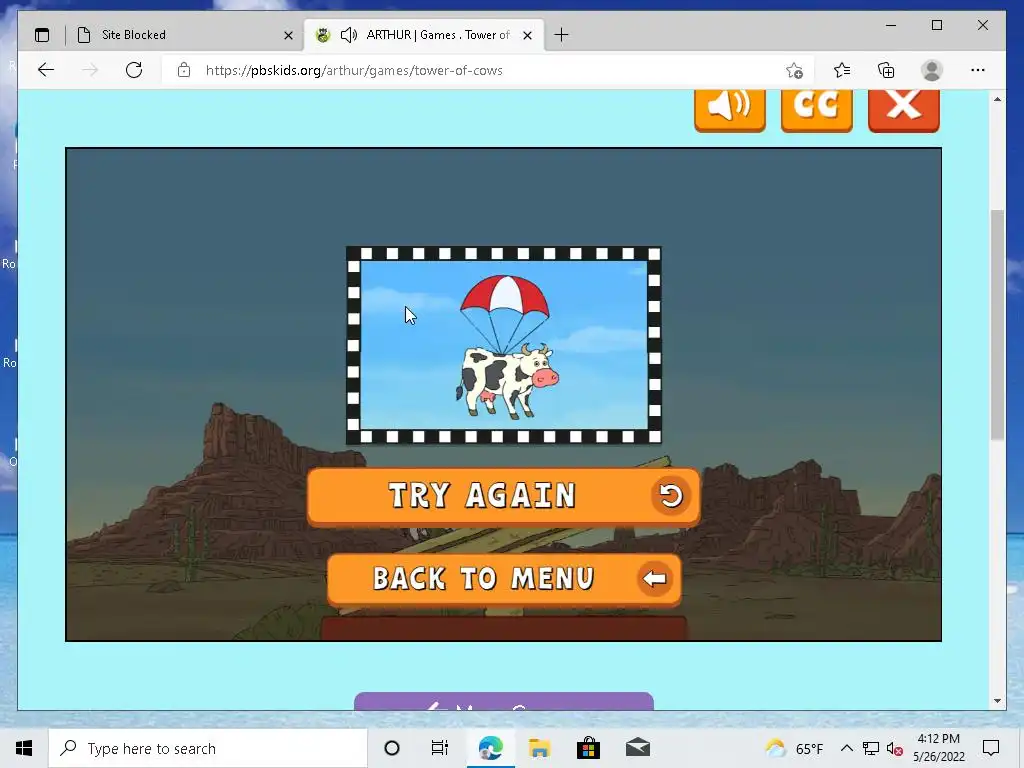The image size is (1024, 768).
Task: Open the Favorites list
Action: [842, 70]
